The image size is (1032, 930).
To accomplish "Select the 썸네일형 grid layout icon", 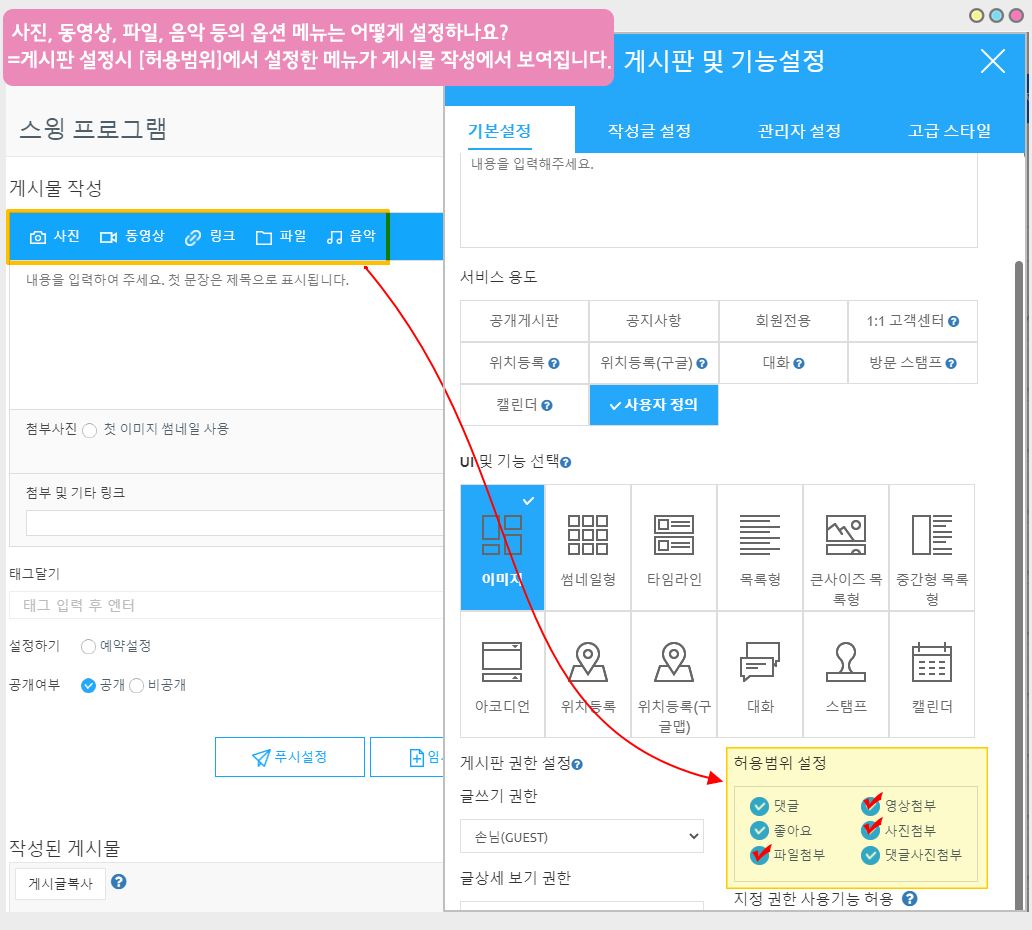I will point(588,536).
